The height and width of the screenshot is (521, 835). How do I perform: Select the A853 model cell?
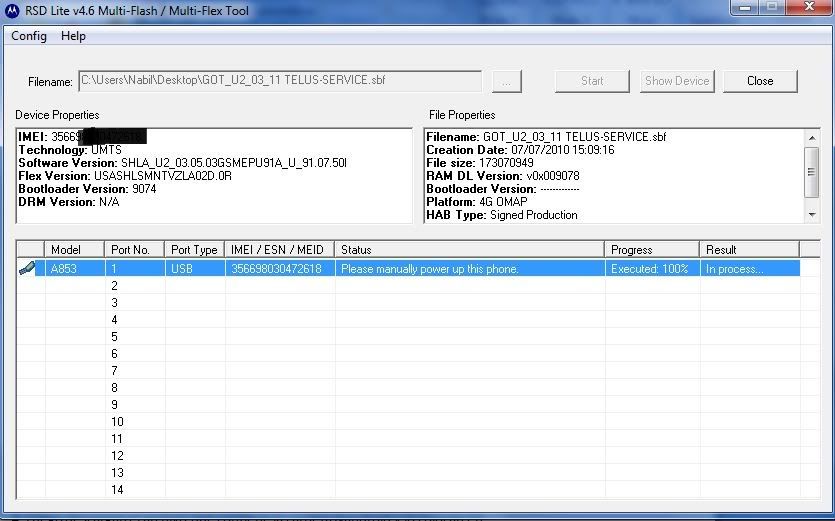[75, 268]
